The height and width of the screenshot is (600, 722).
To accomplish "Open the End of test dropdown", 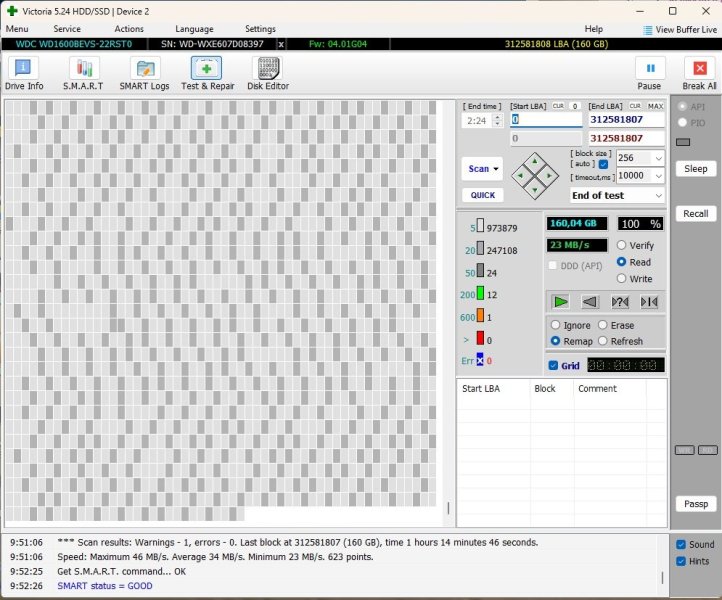I will coord(657,195).
